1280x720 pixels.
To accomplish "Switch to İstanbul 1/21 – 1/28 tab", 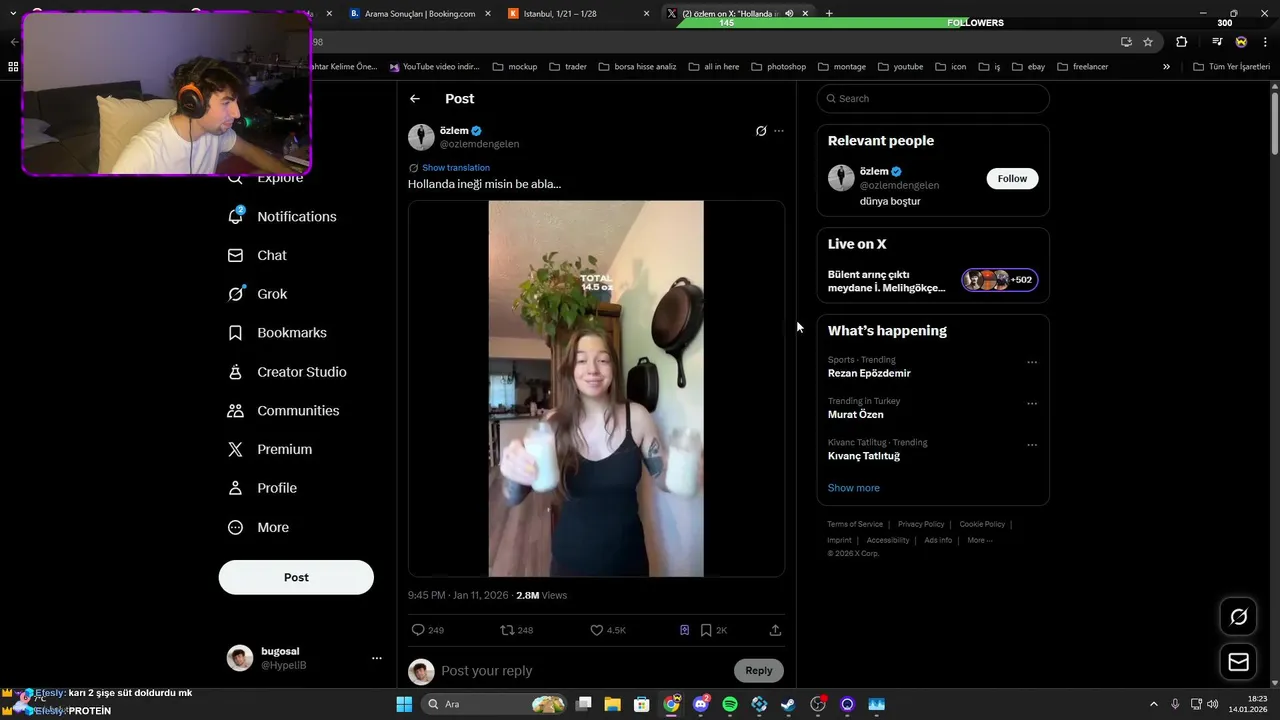I will click(x=578, y=14).
